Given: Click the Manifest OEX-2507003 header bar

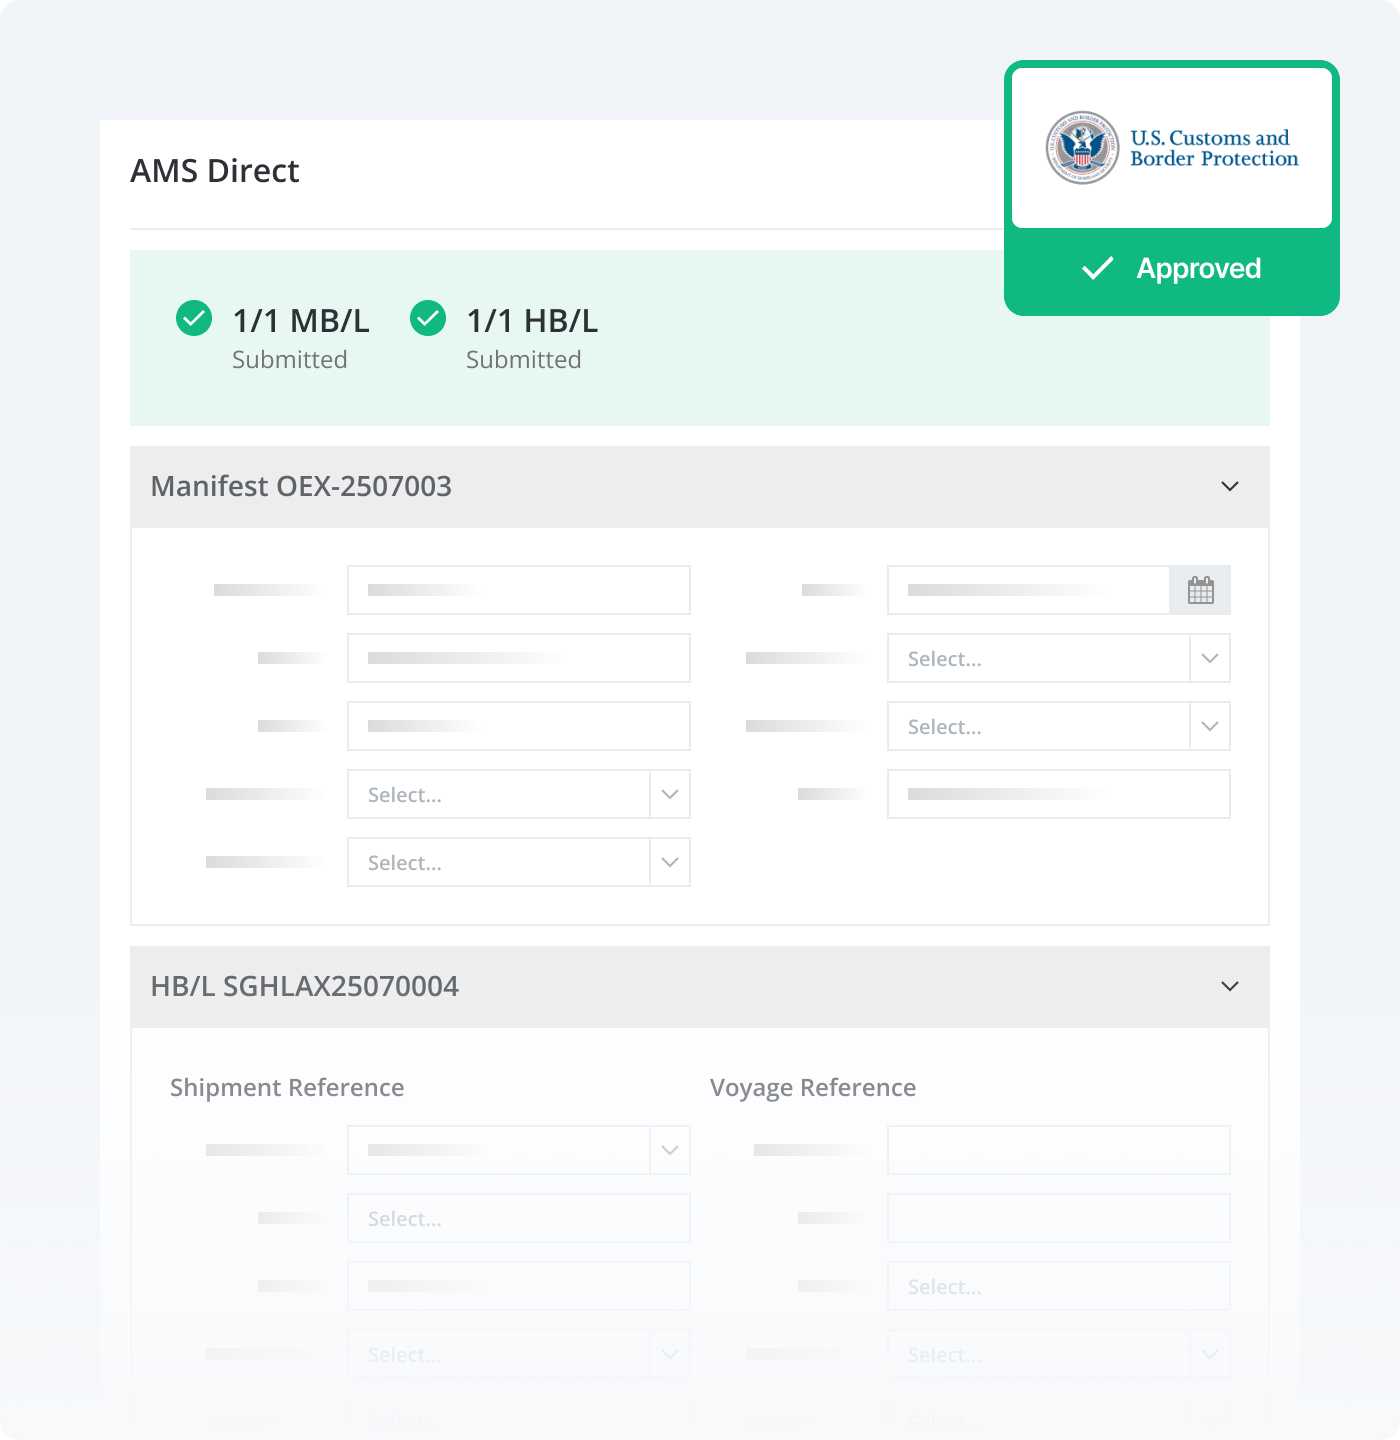Looking at the screenshot, I should [x=700, y=486].
